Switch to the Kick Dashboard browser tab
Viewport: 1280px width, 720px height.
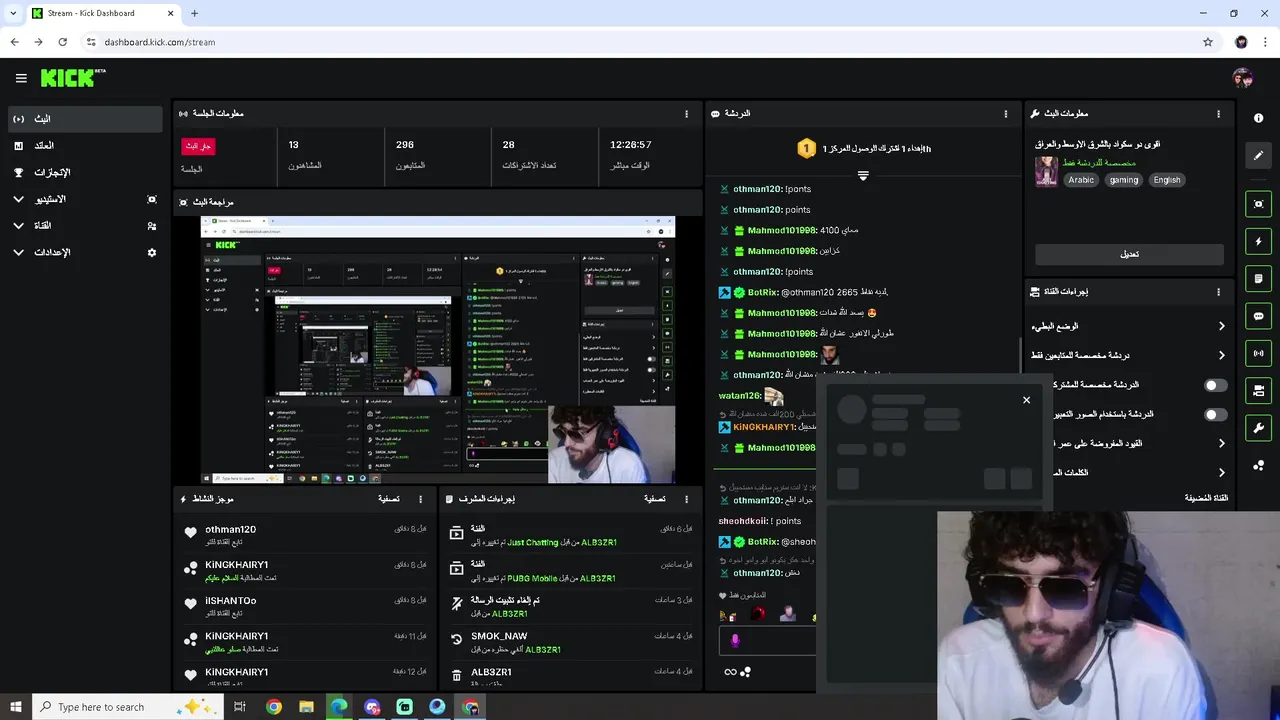[x=103, y=13]
